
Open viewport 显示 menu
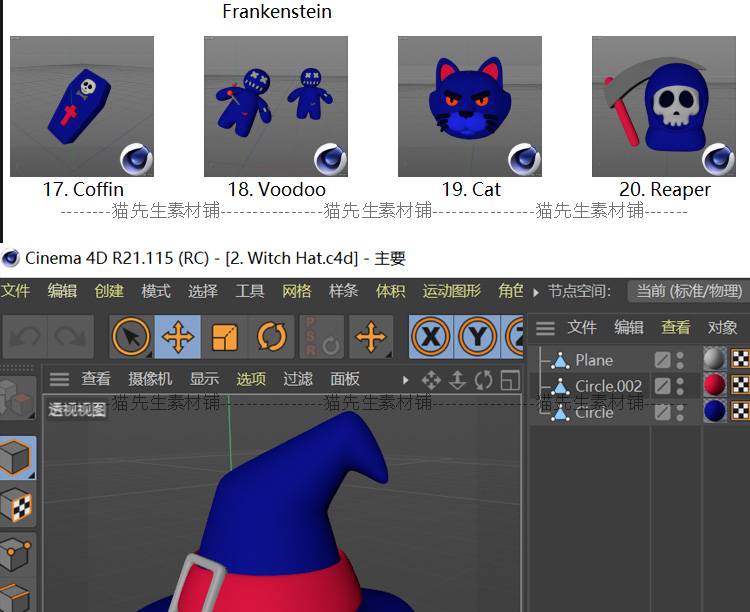(x=205, y=379)
